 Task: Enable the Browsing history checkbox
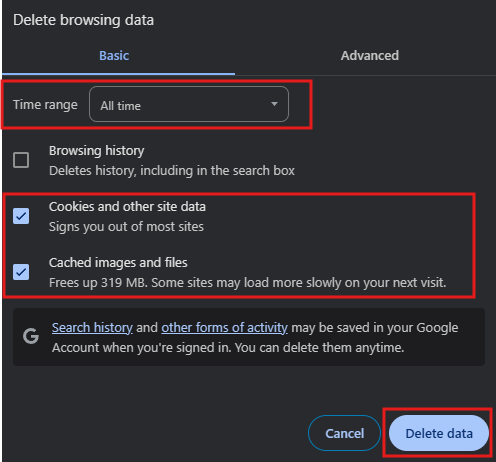[21, 160]
